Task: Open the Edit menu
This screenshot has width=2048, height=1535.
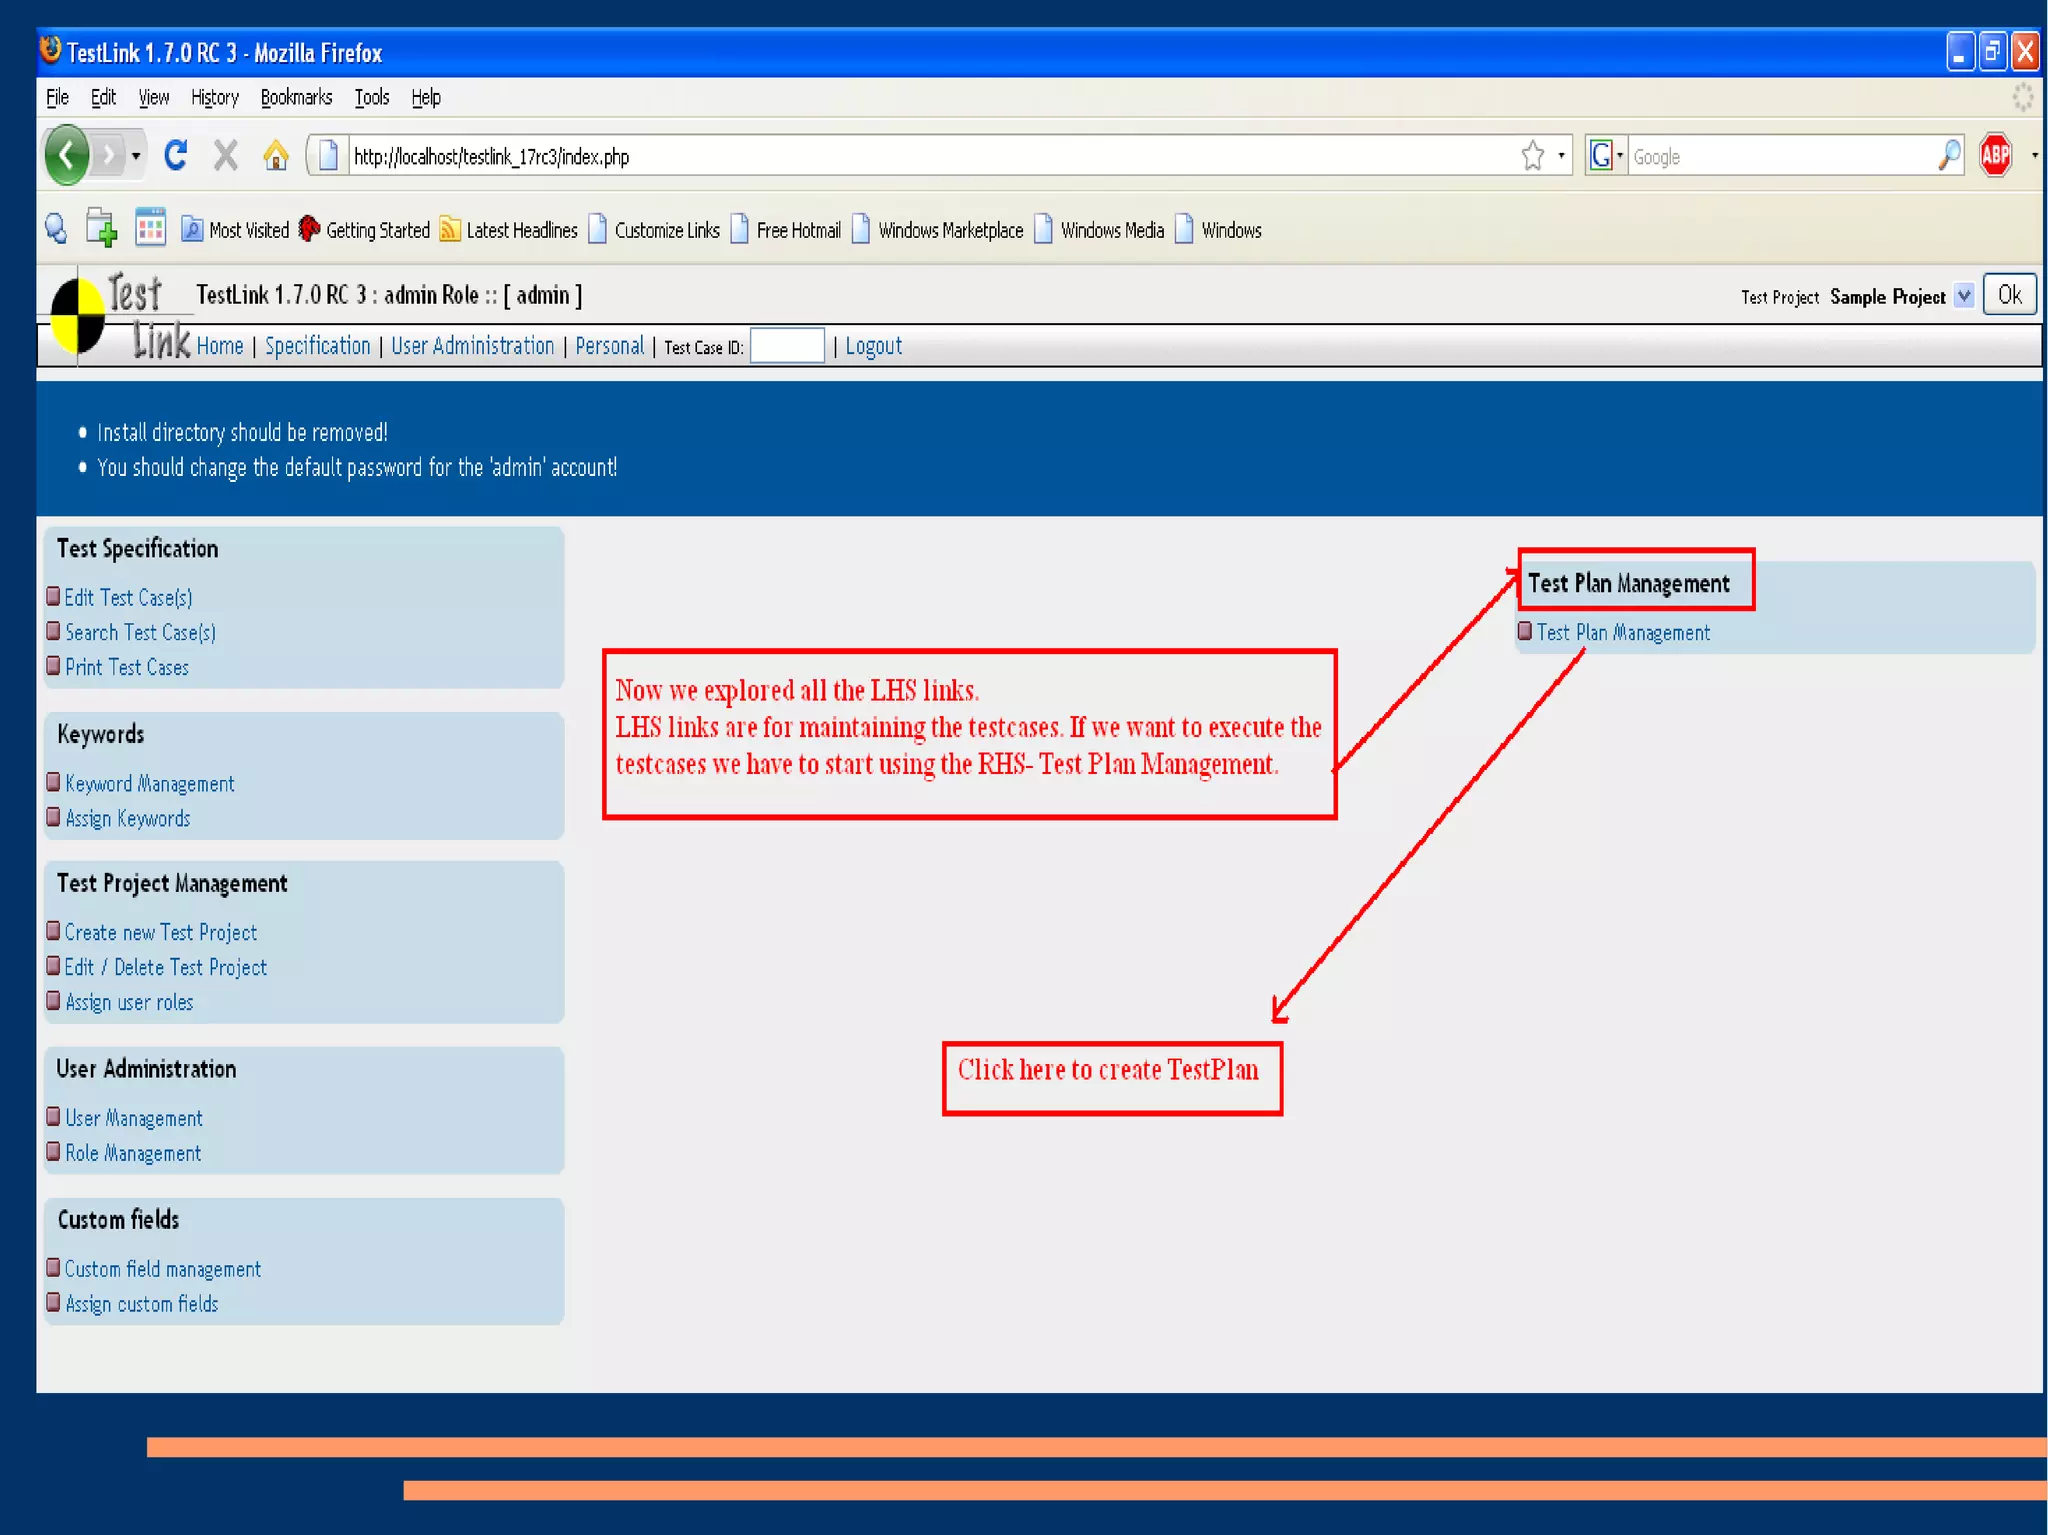Action: click(x=103, y=98)
